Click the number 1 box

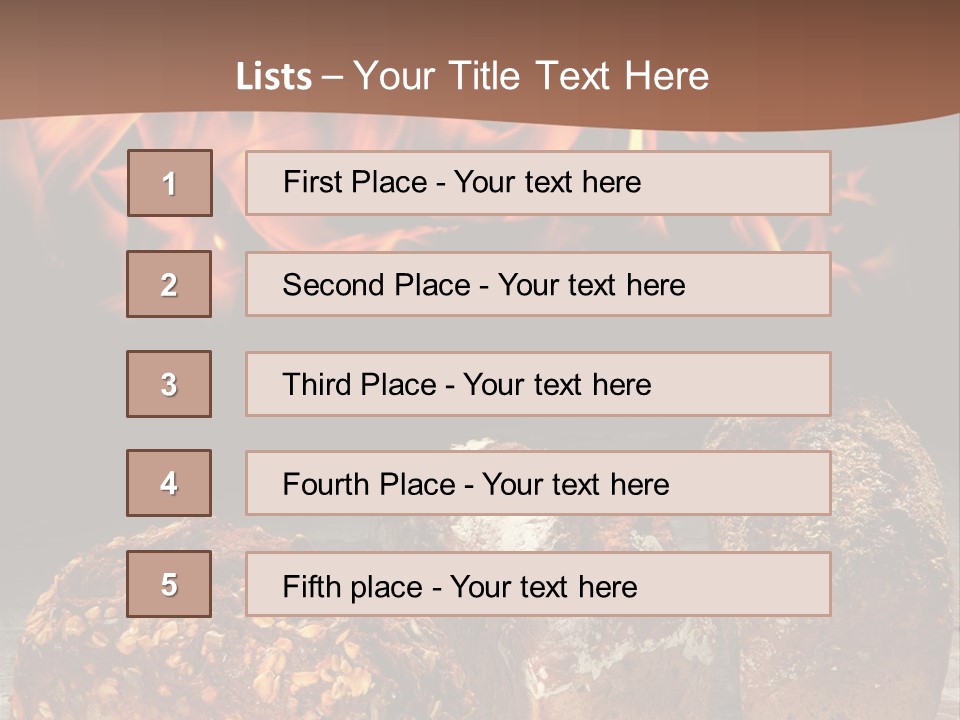coord(170,183)
